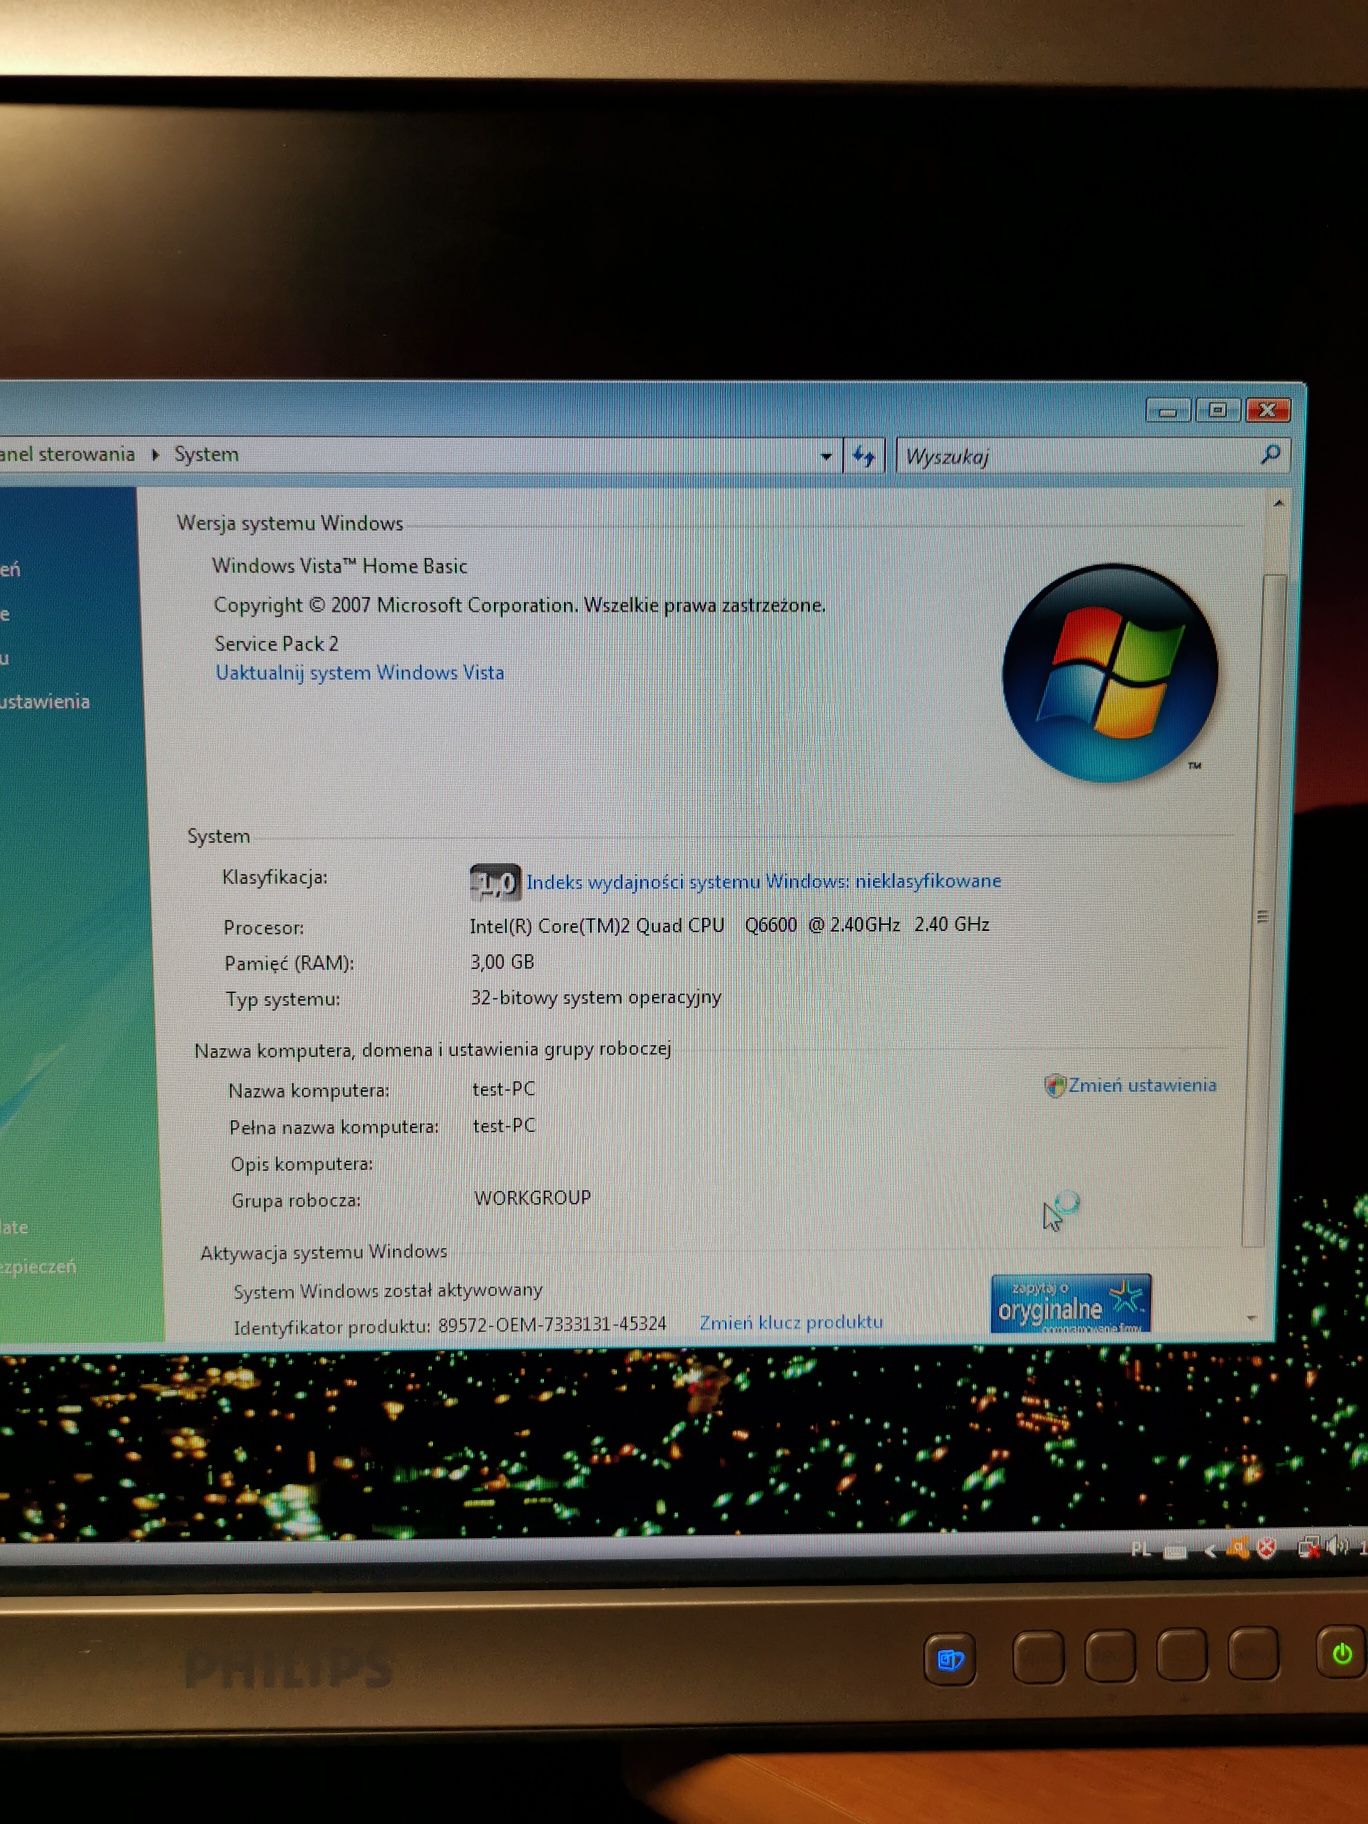
Task: Click the orange Avast tray icon
Action: tap(1238, 1549)
